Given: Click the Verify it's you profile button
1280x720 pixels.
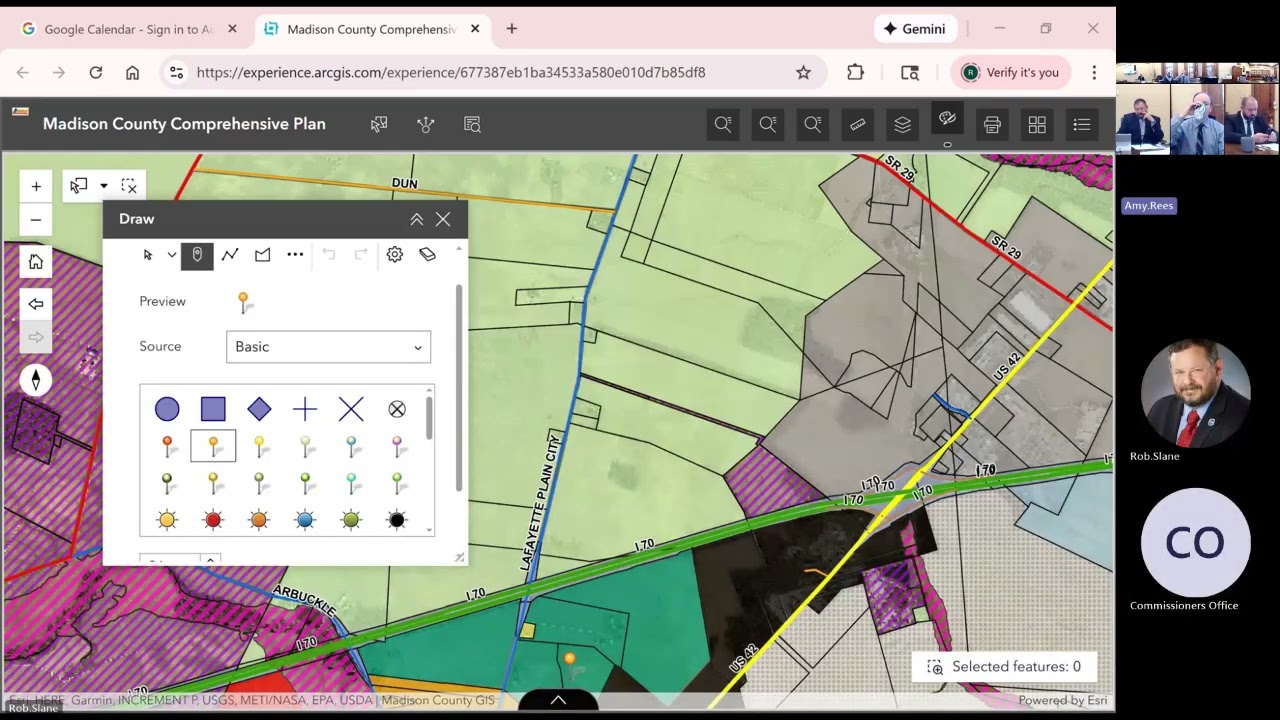Looking at the screenshot, I should coord(1011,72).
